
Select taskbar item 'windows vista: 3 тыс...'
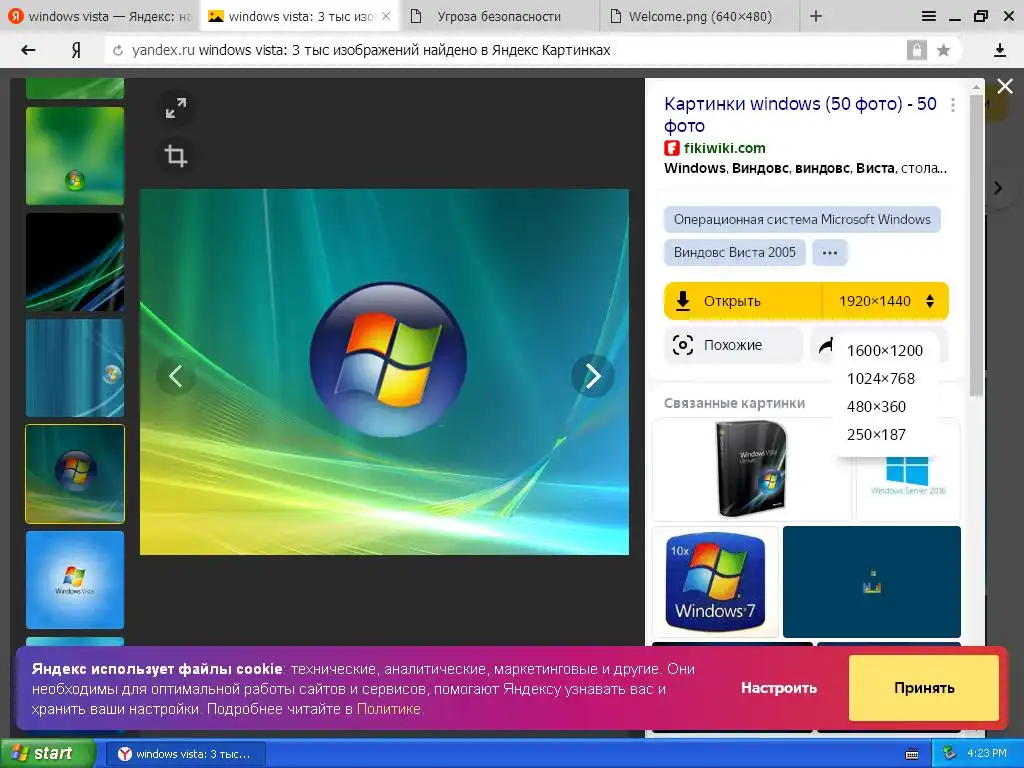pos(185,754)
